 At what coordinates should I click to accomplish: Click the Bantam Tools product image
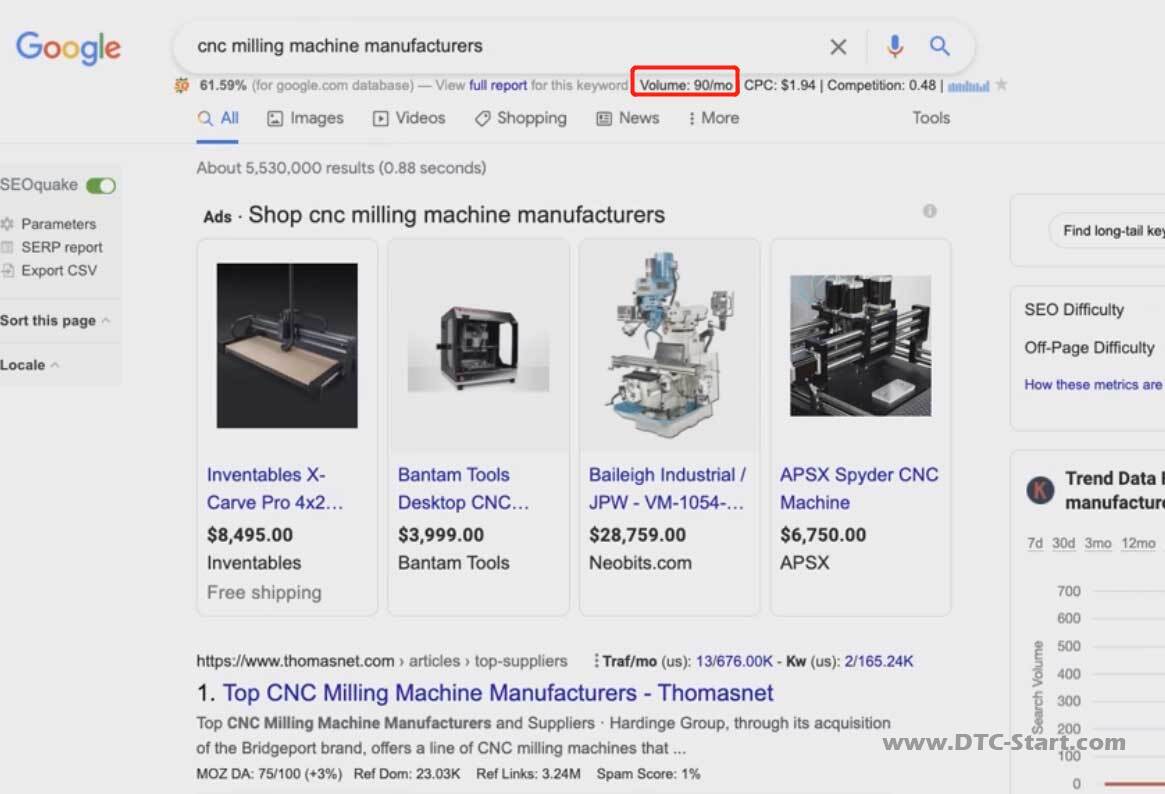coord(478,347)
